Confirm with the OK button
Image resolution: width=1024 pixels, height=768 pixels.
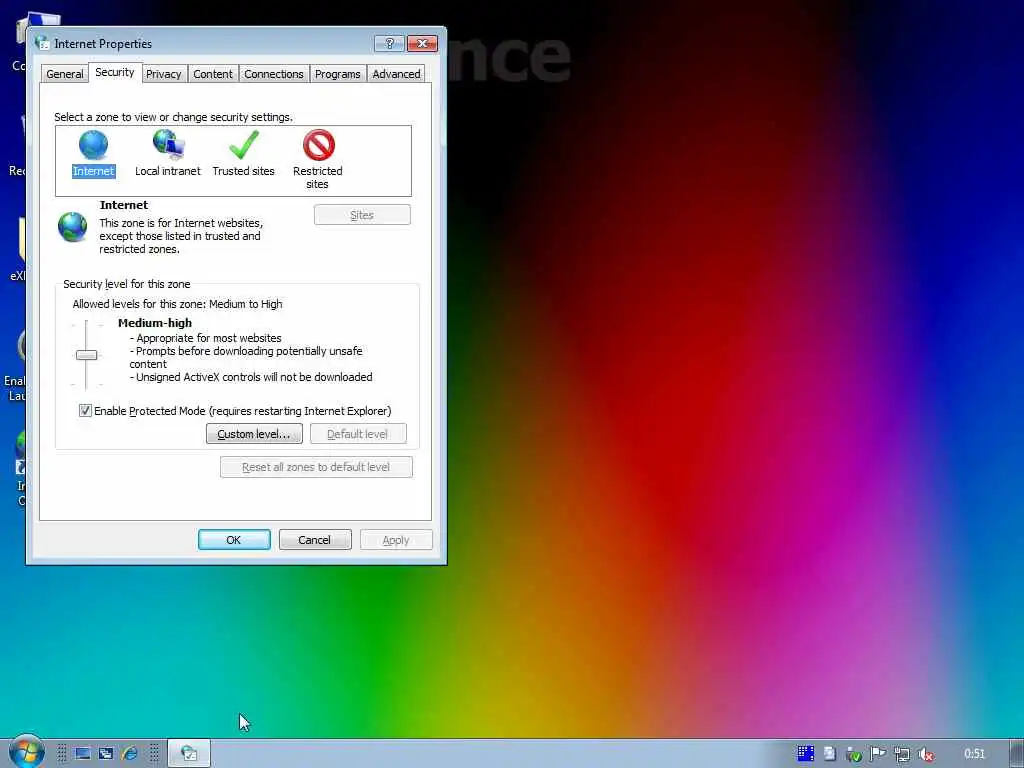pos(234,540)
